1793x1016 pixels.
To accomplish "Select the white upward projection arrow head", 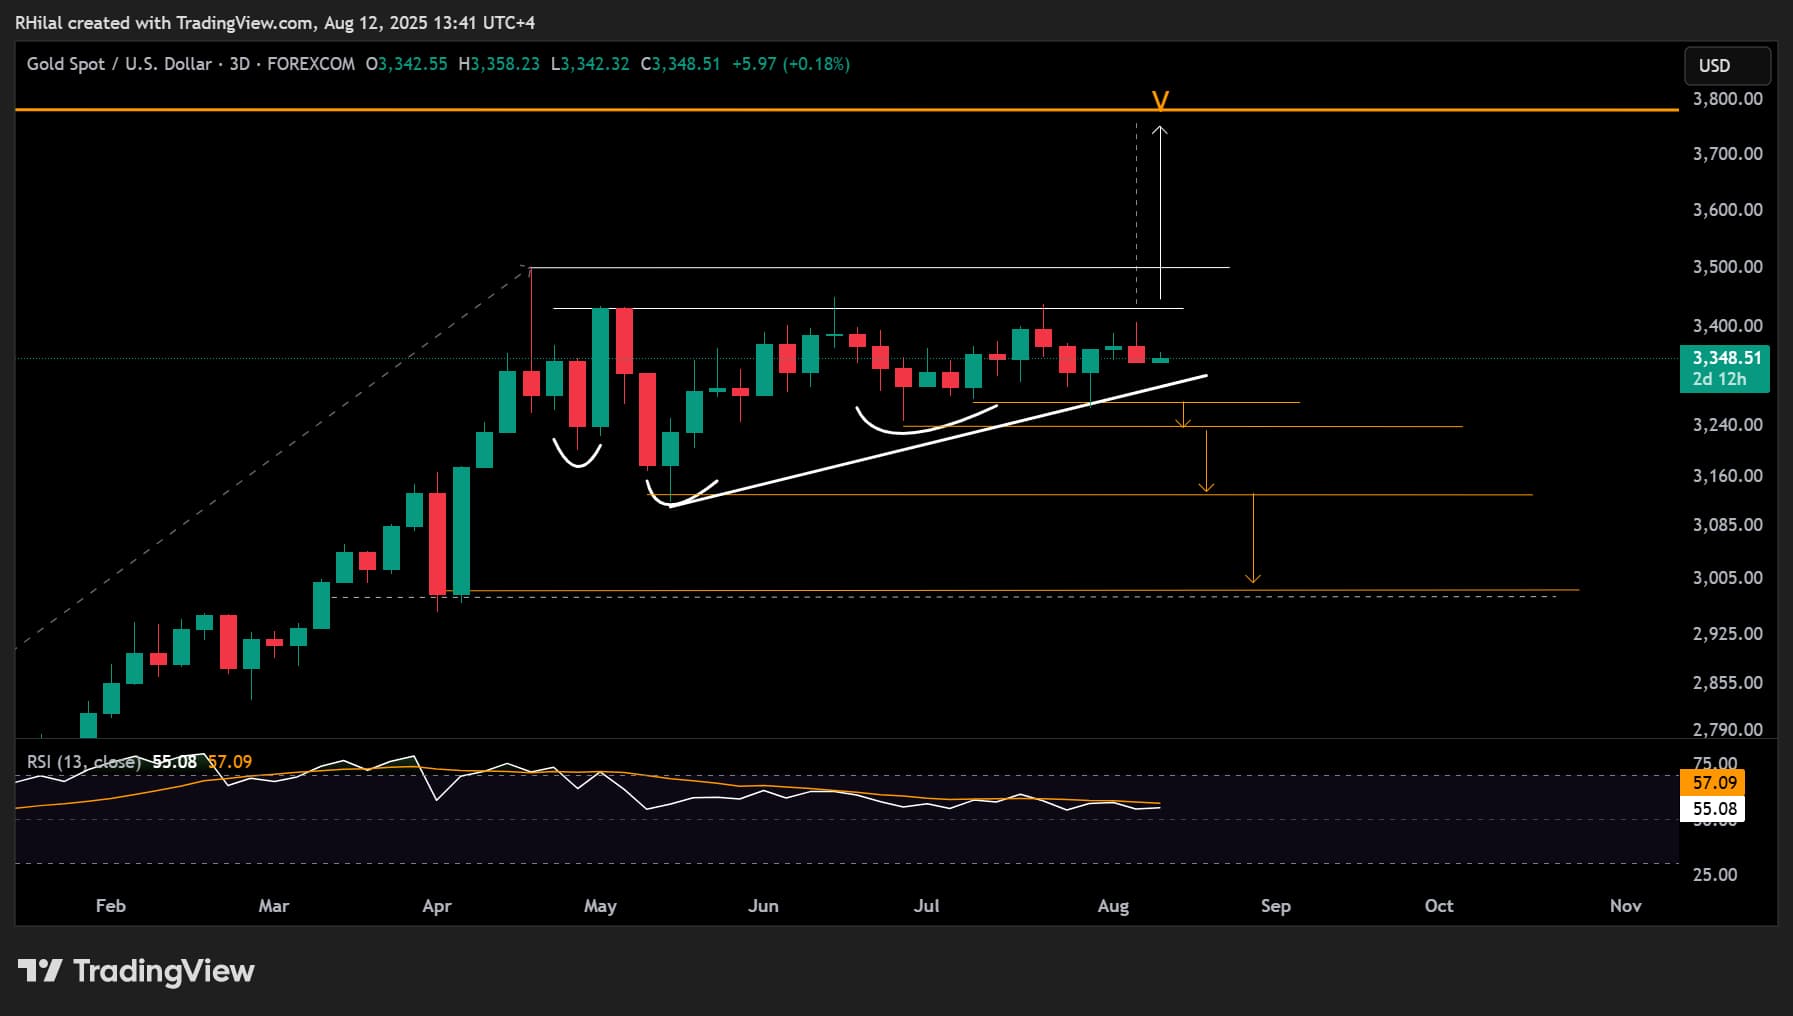I will (1160, 130).
